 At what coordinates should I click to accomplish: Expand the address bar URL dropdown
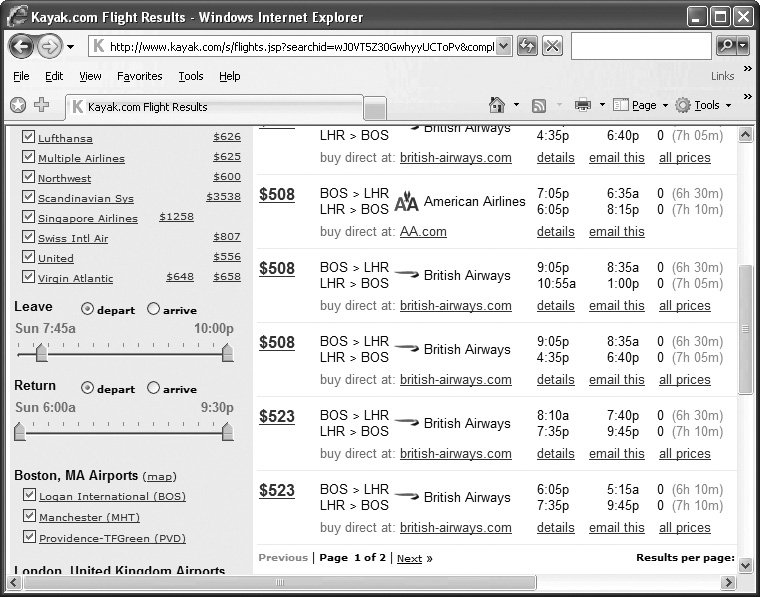503,46
